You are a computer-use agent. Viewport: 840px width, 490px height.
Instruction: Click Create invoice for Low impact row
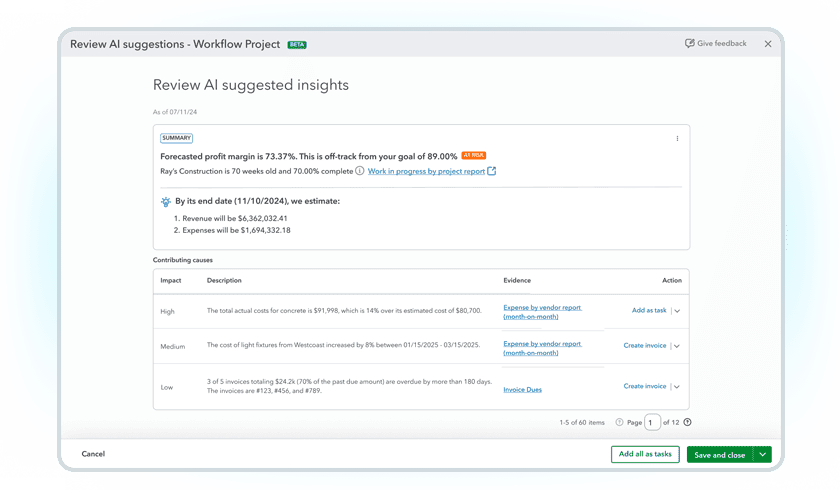click(x=644, y=386)
